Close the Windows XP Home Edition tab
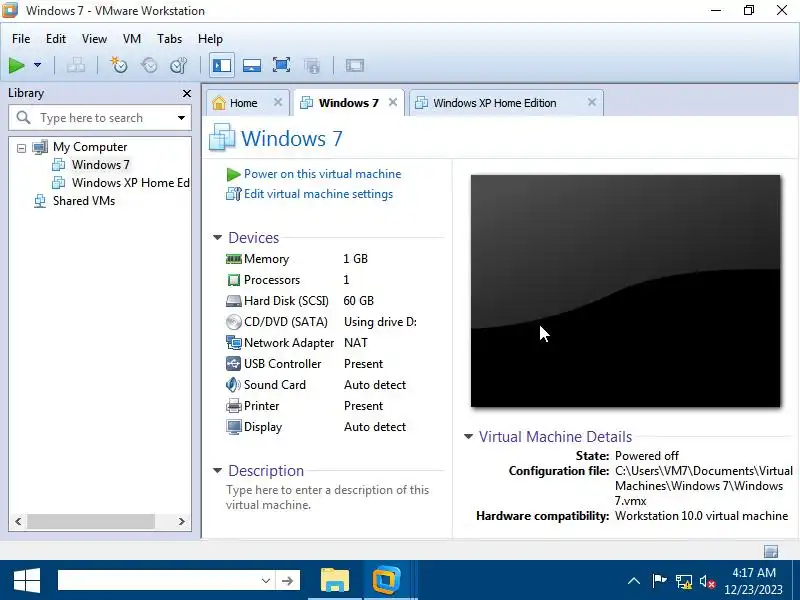The height and width of the screenshot is (600, 800). (592, 102)
